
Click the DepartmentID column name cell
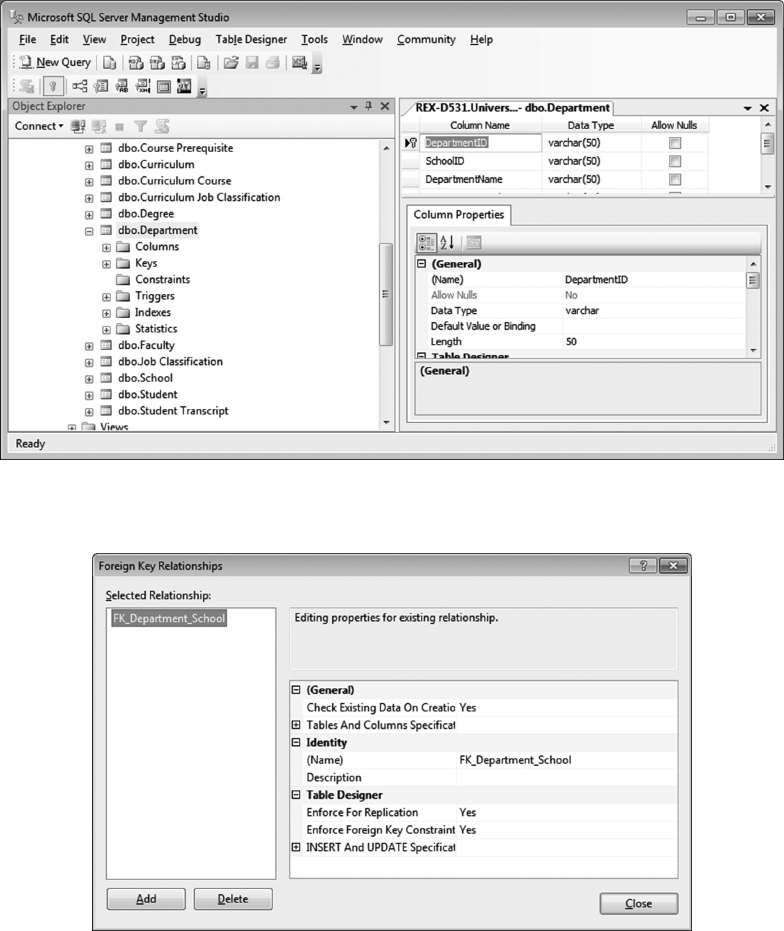[480, 142]
